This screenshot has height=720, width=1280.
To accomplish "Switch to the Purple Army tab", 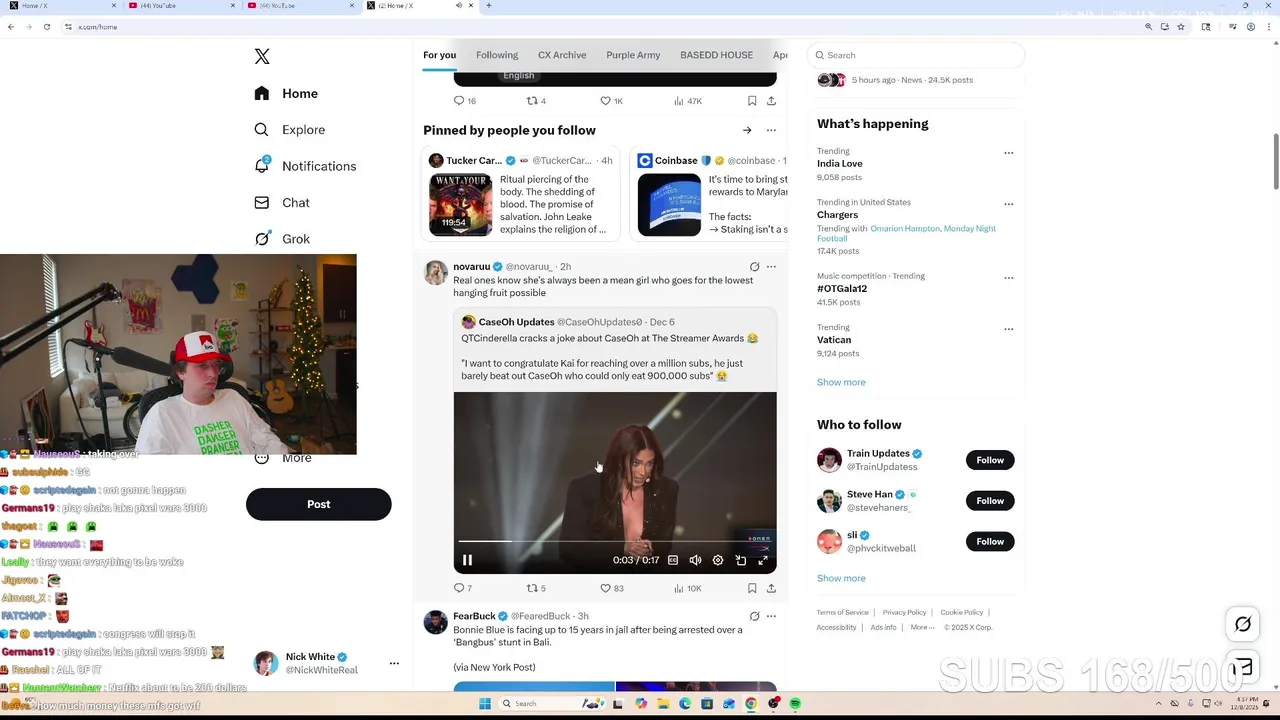I will (x=633, y=55).
